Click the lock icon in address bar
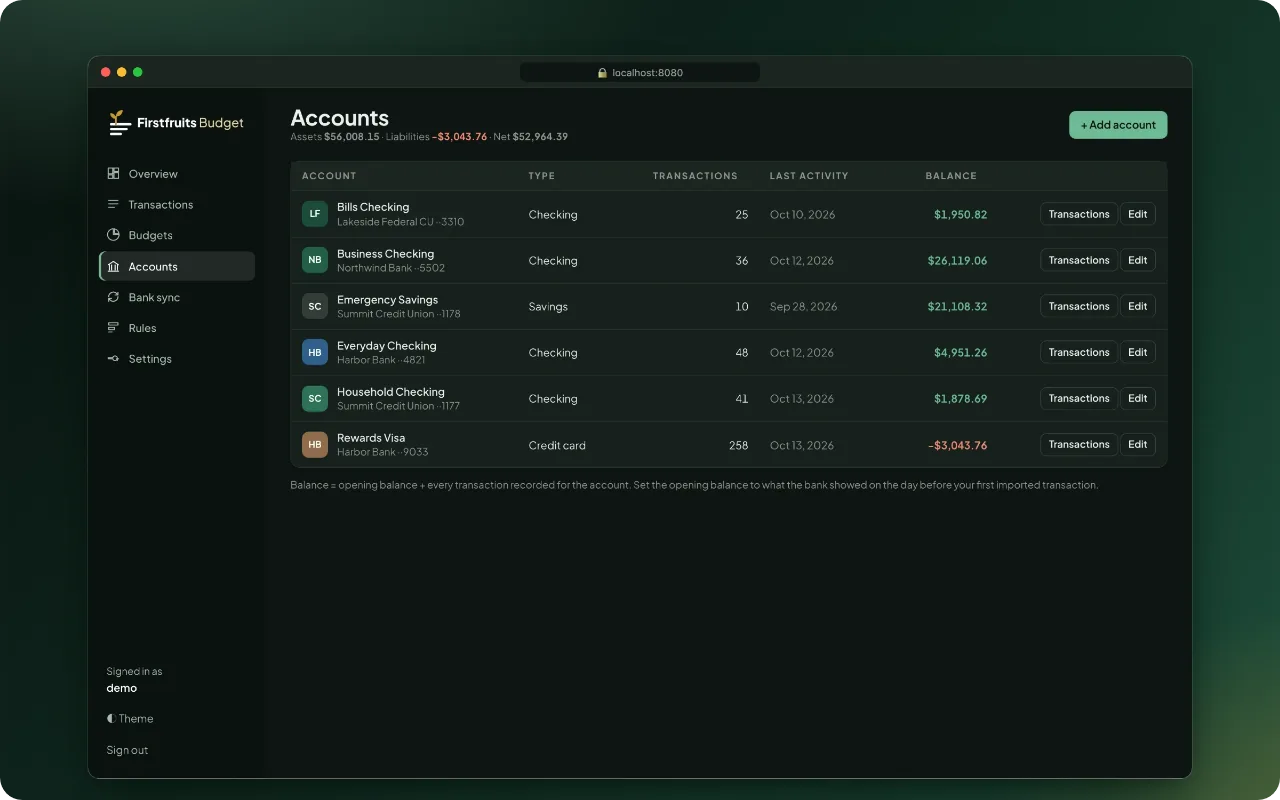This screenshot has width=1280, height=800. tap(602, 73)
